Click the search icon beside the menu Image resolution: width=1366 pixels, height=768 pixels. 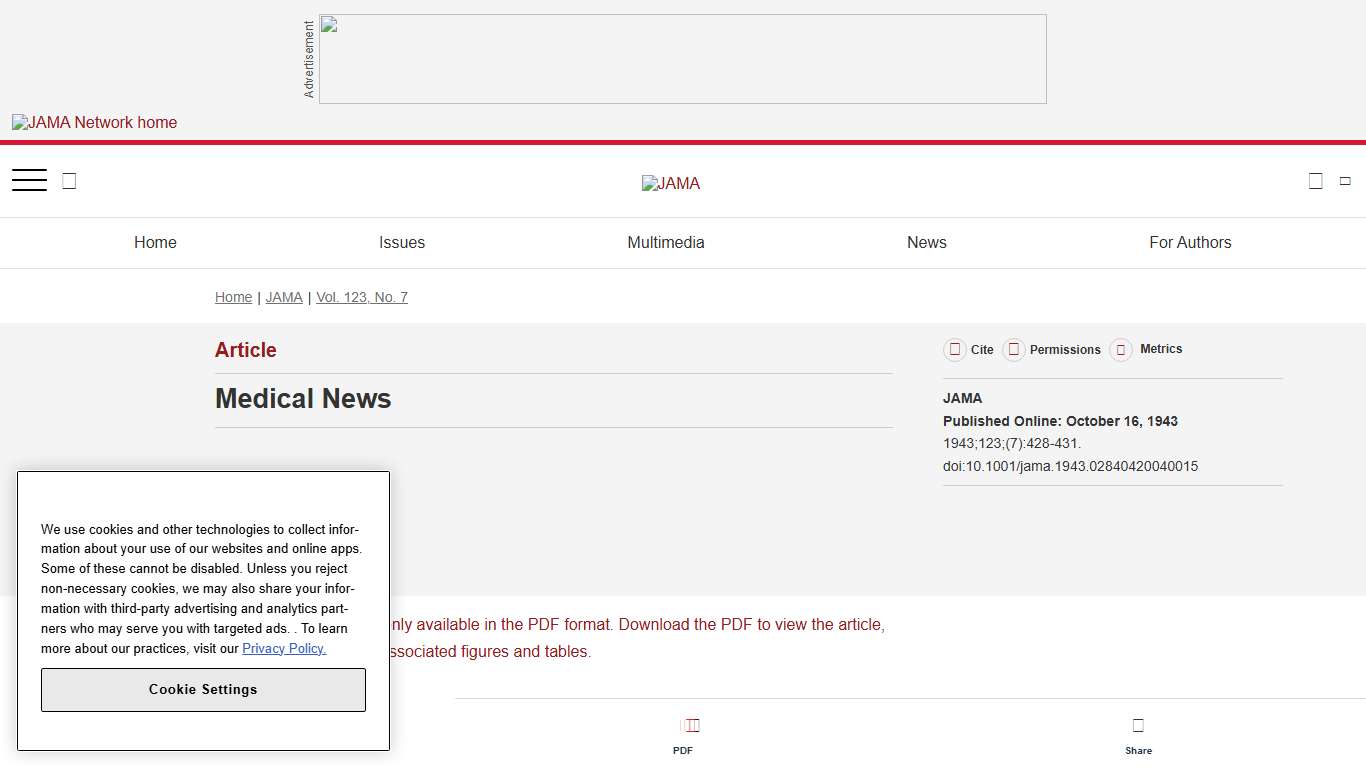[x=68, y=180]
